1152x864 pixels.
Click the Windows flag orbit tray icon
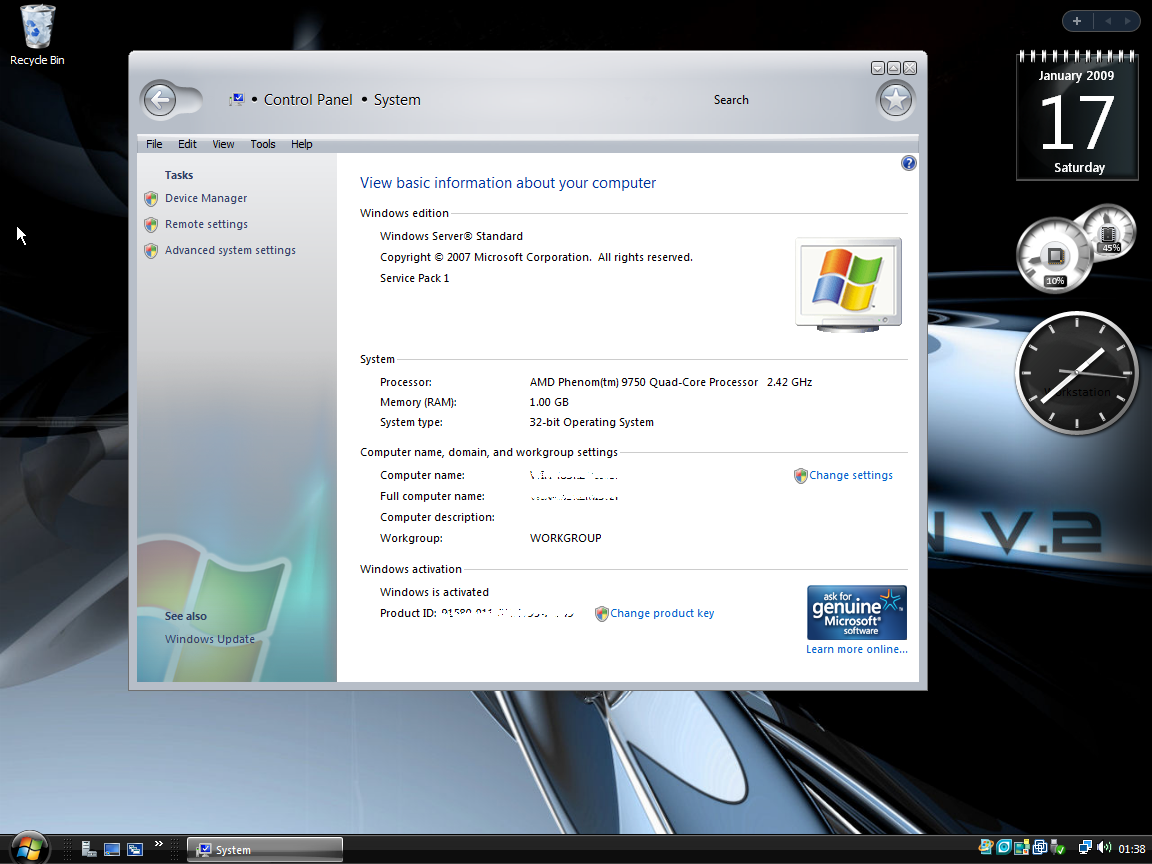click(986, 847)
